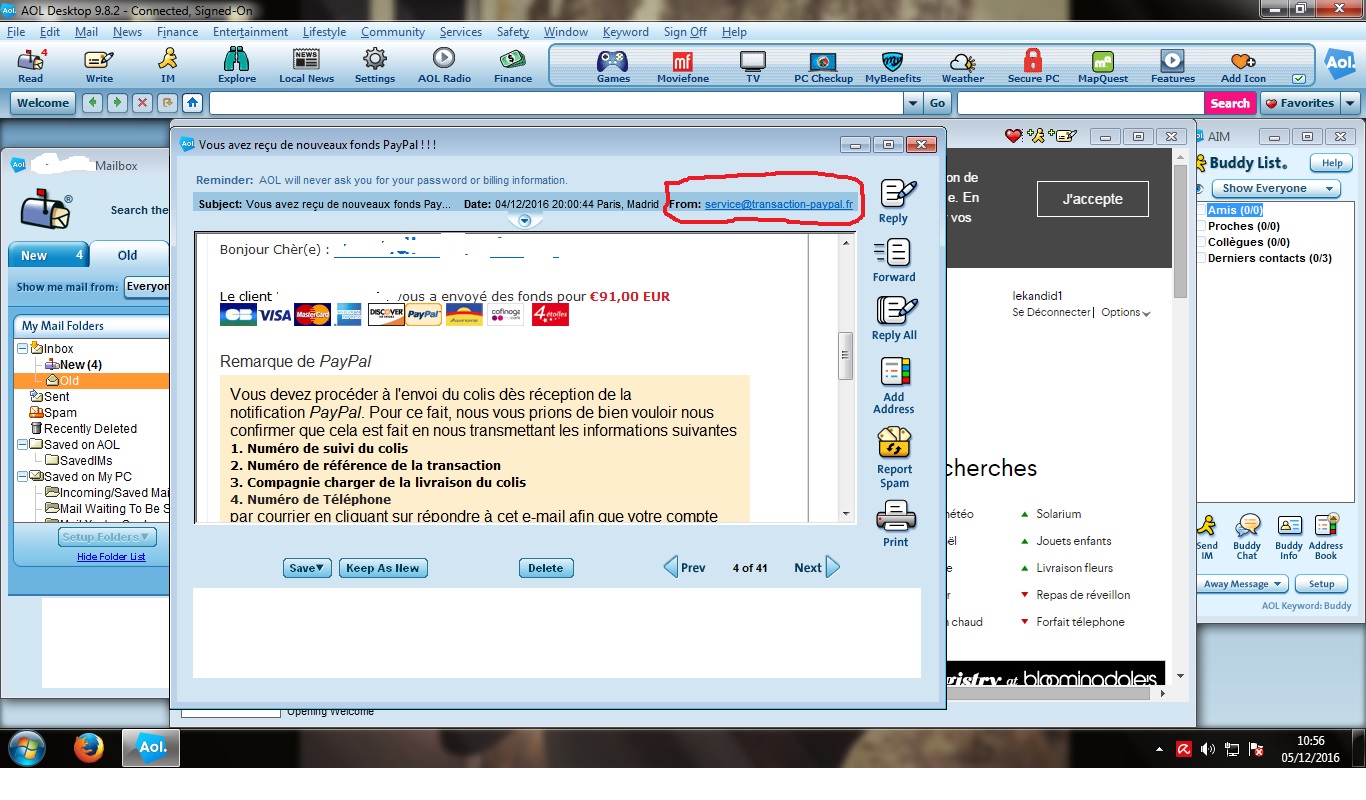Open the Finance toolbar icon
Screen dimensions: 1366x800
(x=513, y=66)
